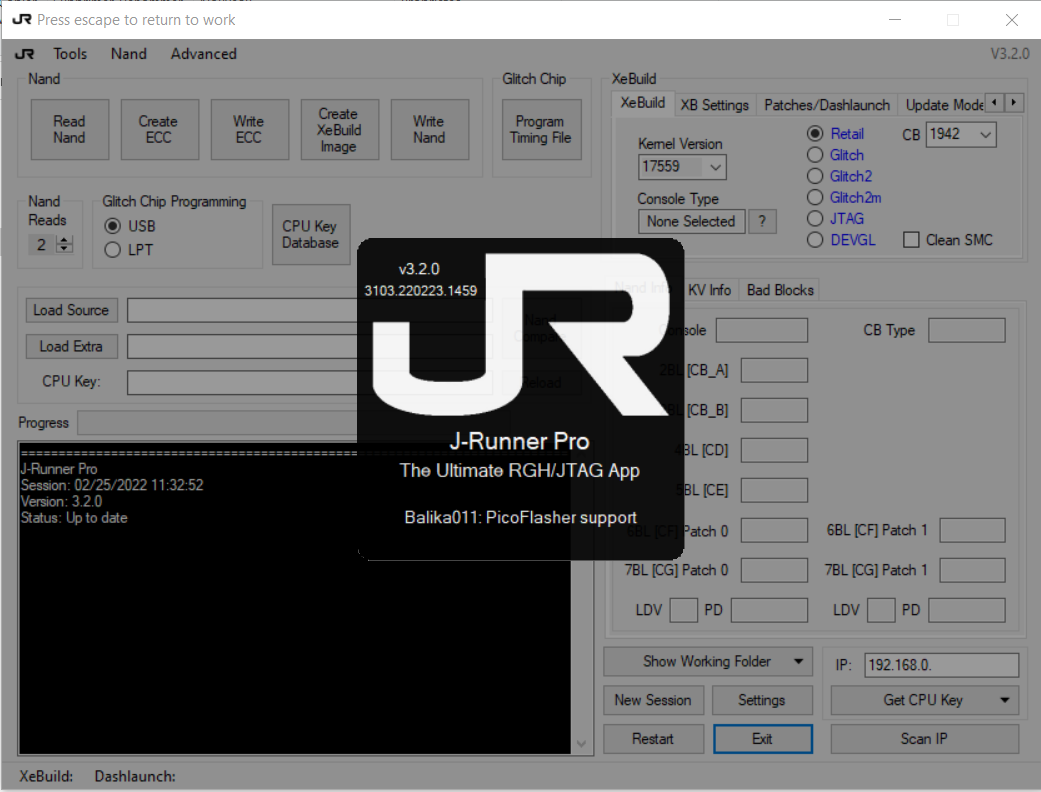Expand the Kernel Version dropdown

click(715, 167)
